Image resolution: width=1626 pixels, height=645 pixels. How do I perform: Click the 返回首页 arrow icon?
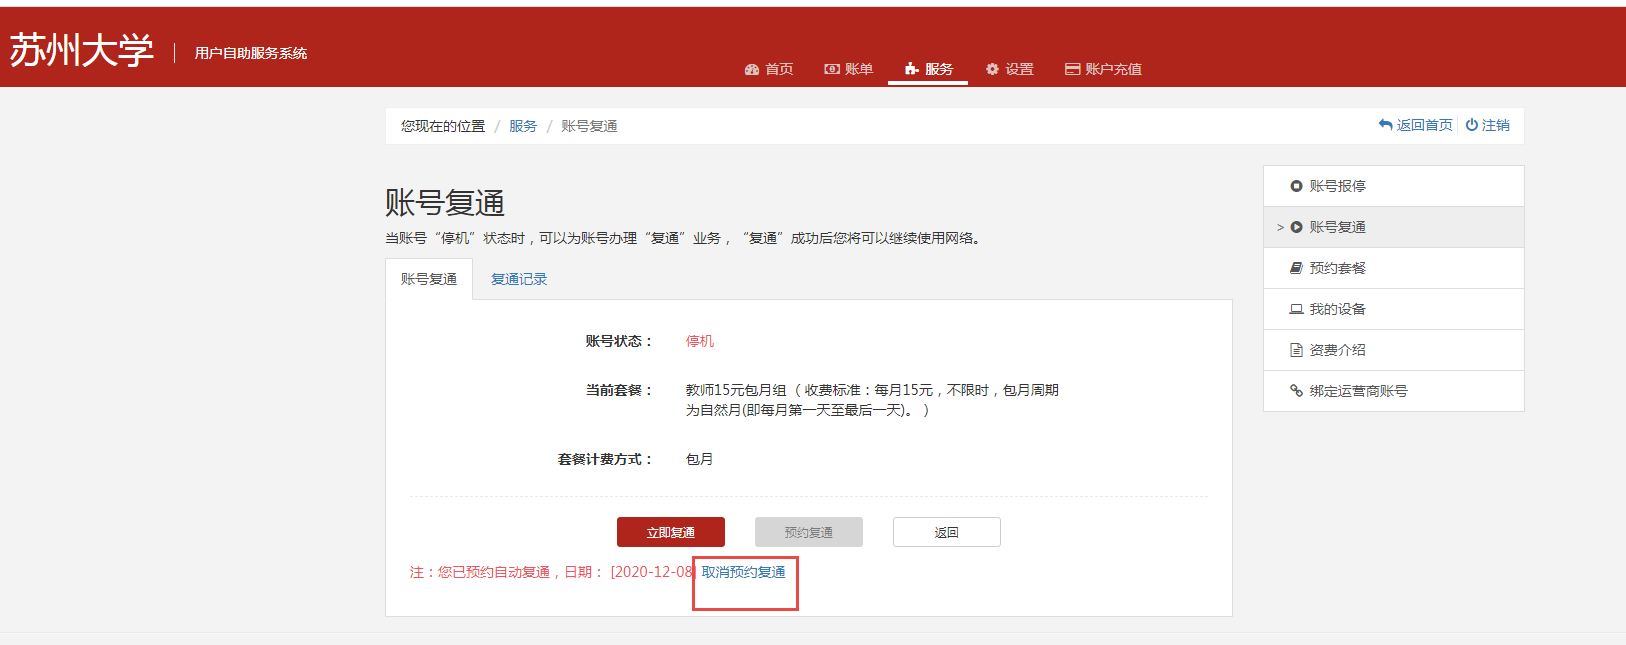pyautogui.click(x=1385, y=125)
